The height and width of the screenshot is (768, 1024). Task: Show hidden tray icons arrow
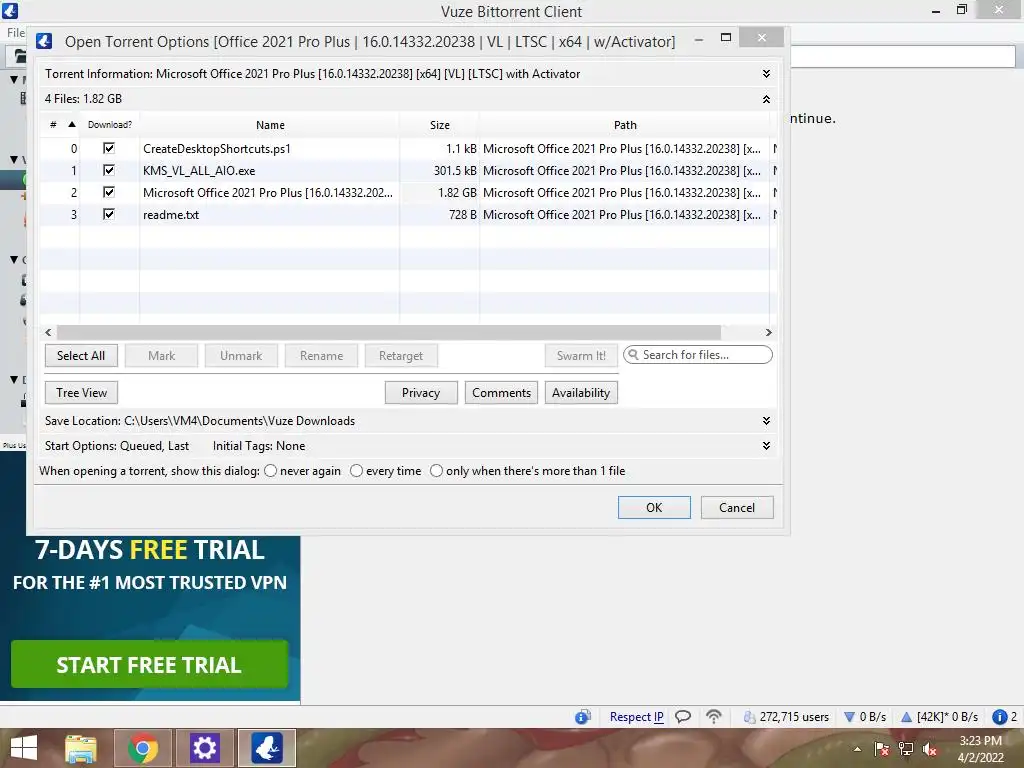point(857,749)
